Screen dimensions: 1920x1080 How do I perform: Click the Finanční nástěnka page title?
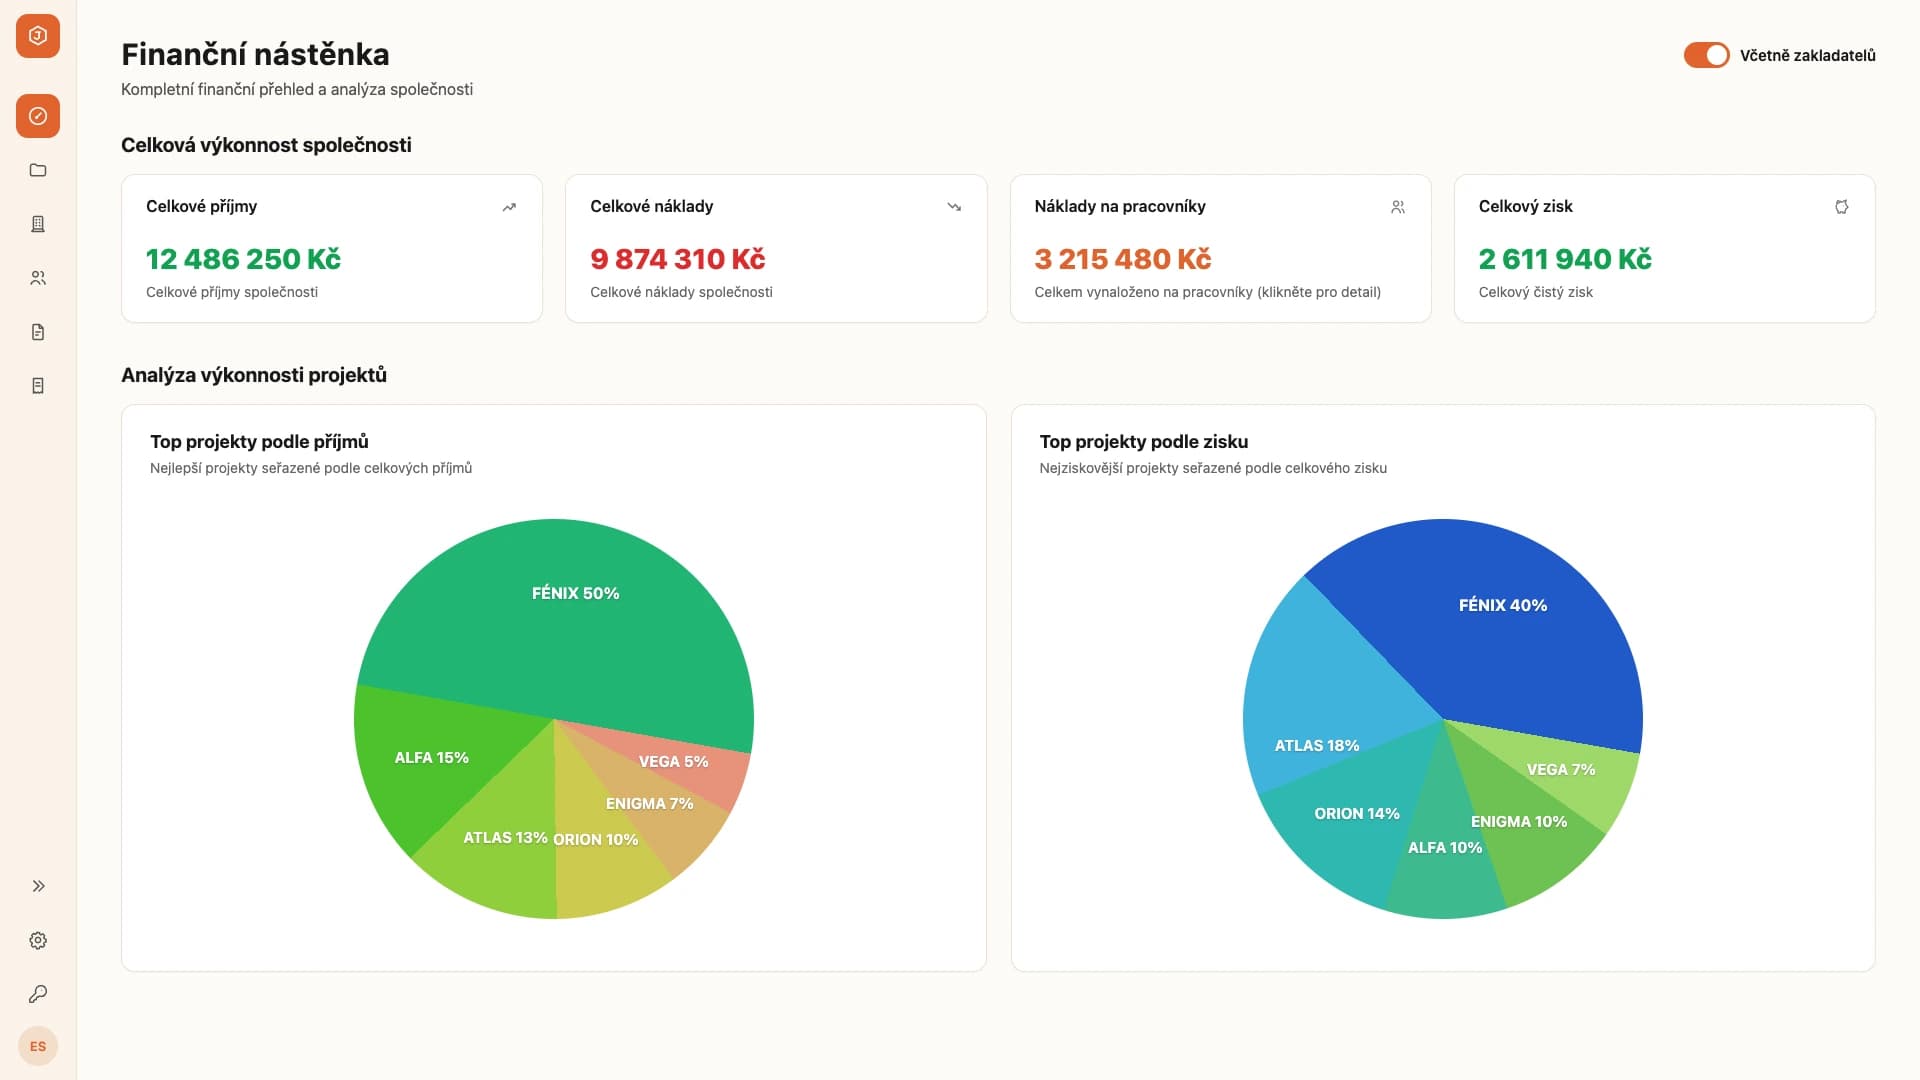255,54
